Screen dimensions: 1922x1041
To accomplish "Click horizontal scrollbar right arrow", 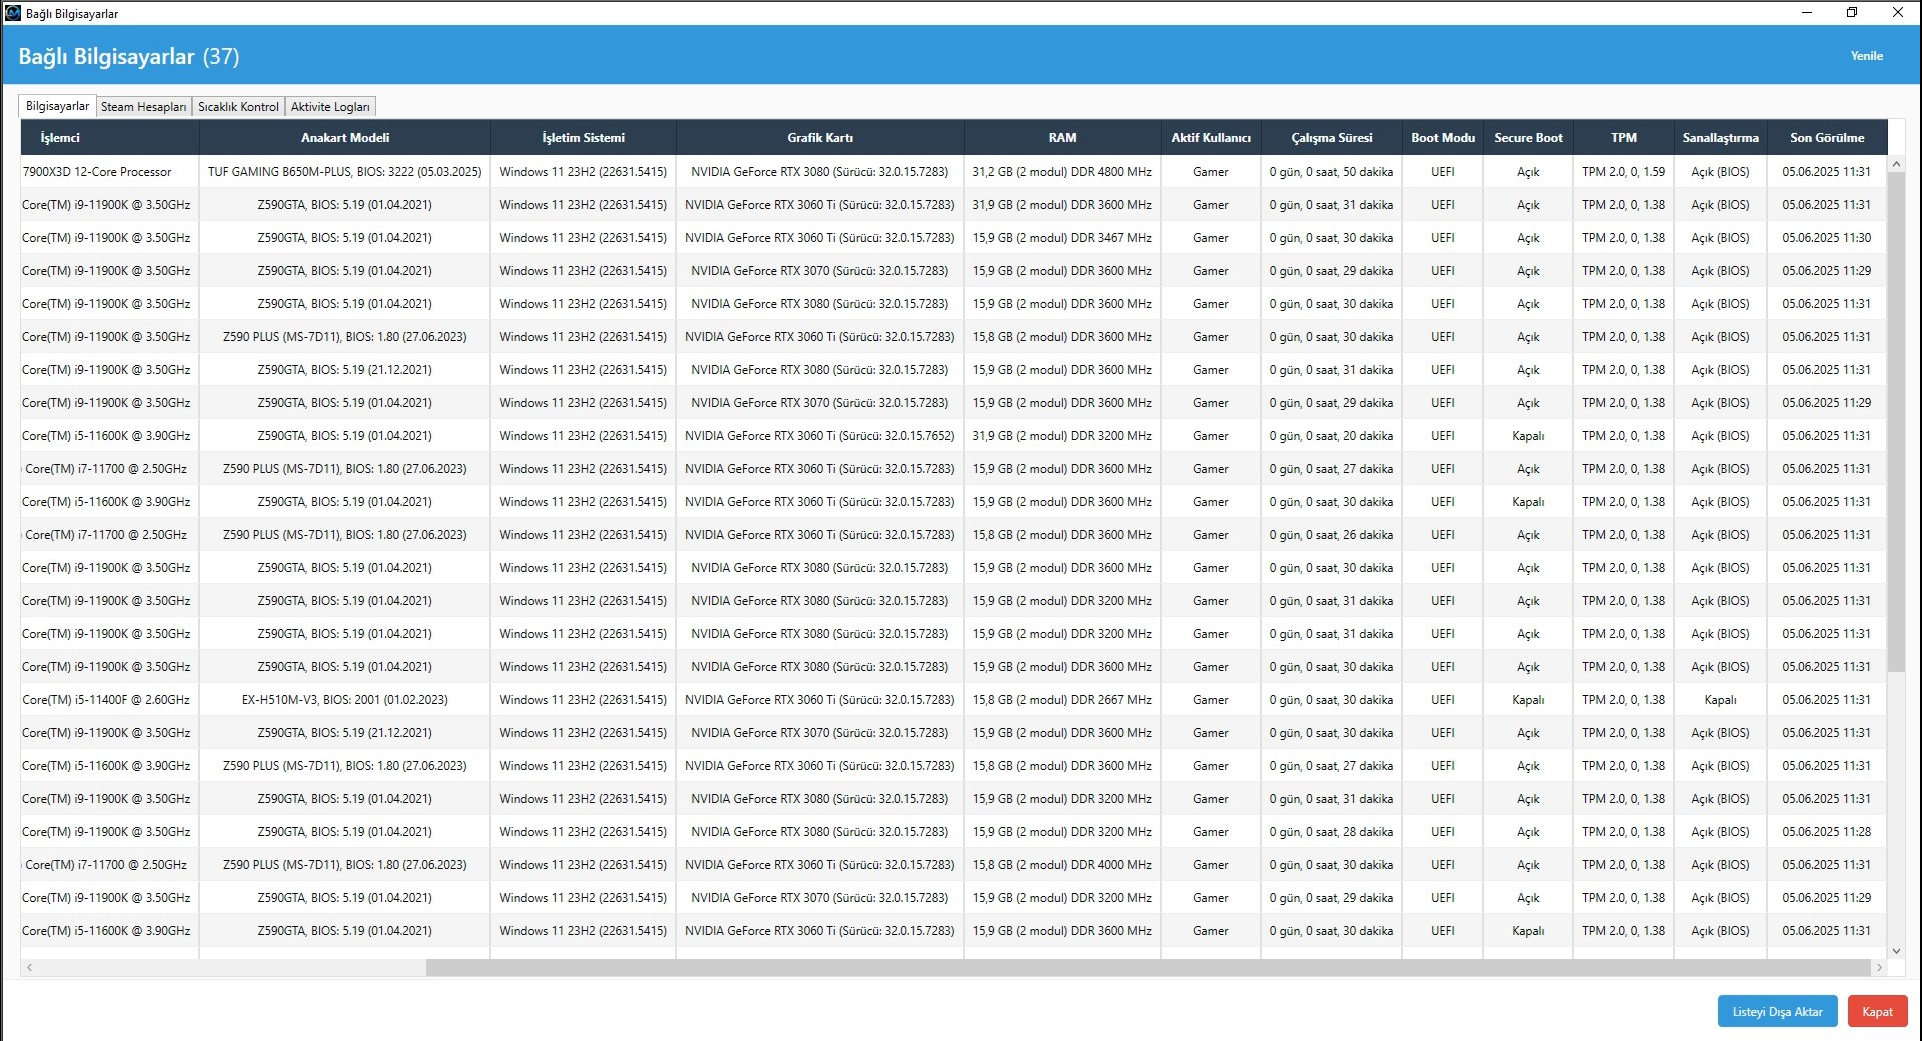I will coord(1879,968).
